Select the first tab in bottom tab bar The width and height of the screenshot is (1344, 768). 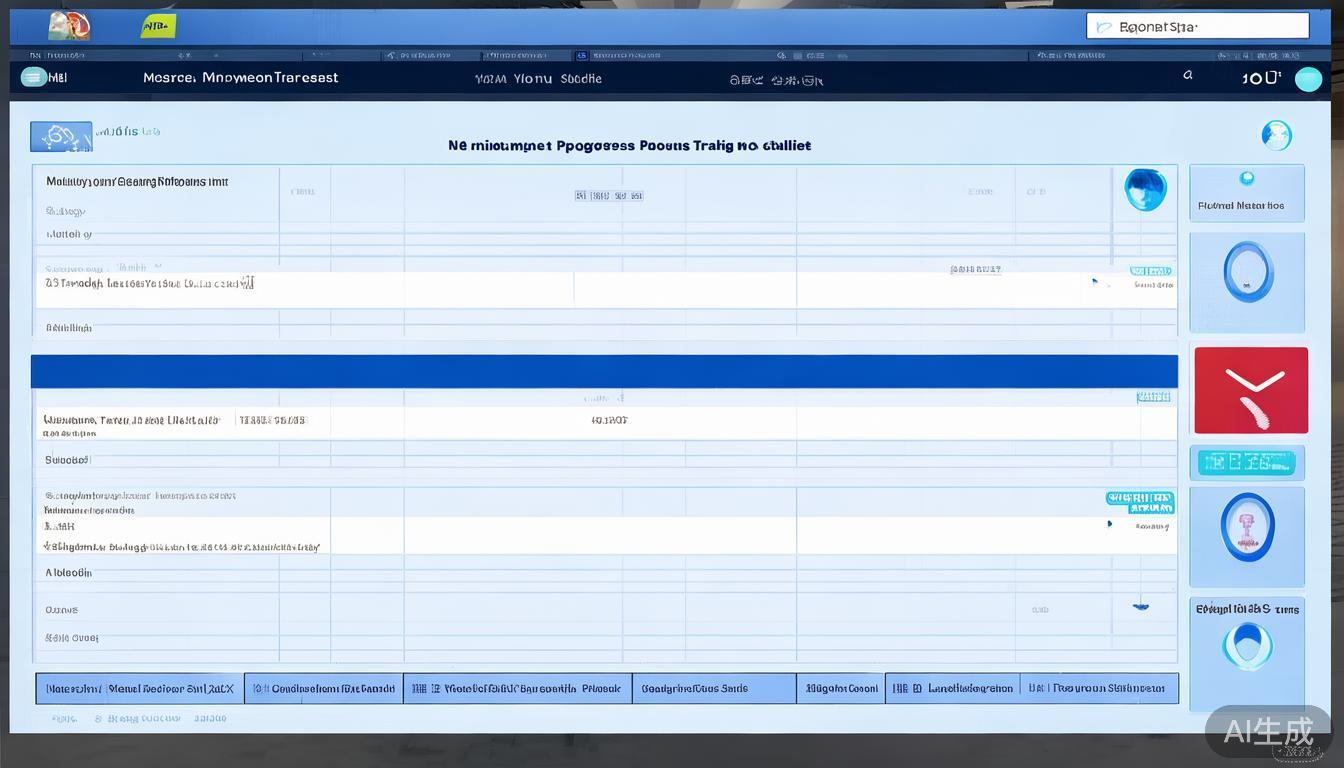[x=140, y=688]
